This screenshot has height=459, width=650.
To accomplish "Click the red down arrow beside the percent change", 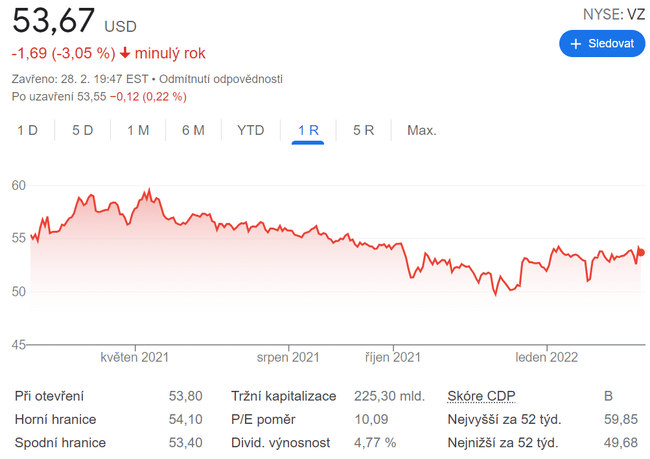I will (125, 53).
